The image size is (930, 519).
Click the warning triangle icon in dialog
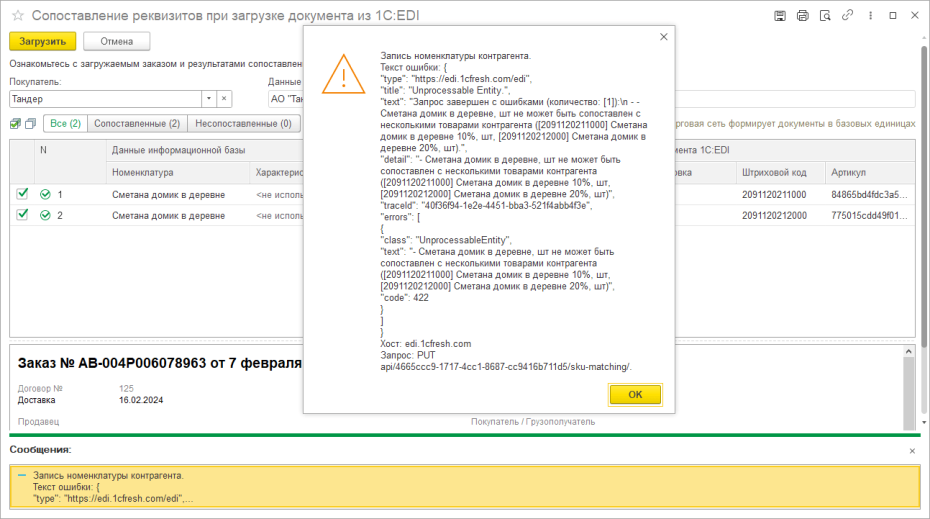[x=343, y=75]
